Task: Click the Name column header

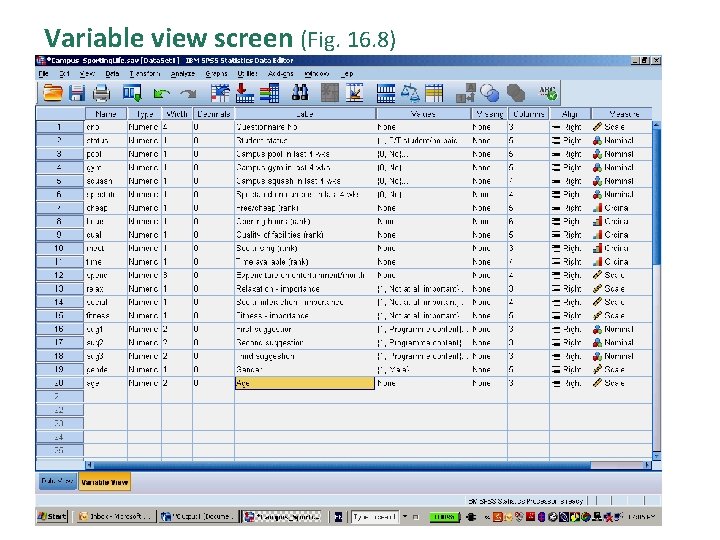Action: pyautogui.click(x=106, y=114)
